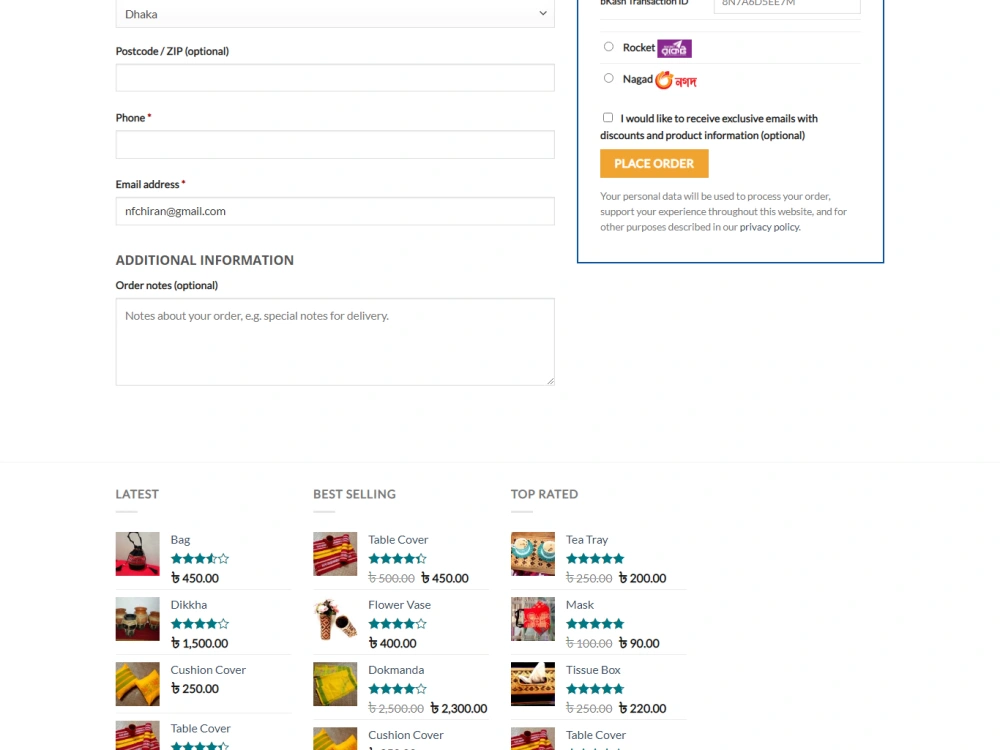
Task: Click the LATEST section heading
Action: [137, 494]
